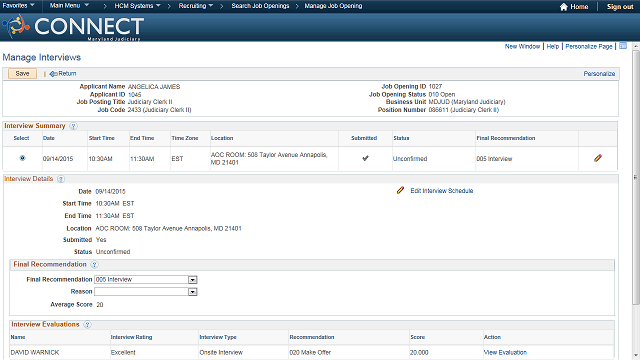Click the Help link

pos(553,47)
